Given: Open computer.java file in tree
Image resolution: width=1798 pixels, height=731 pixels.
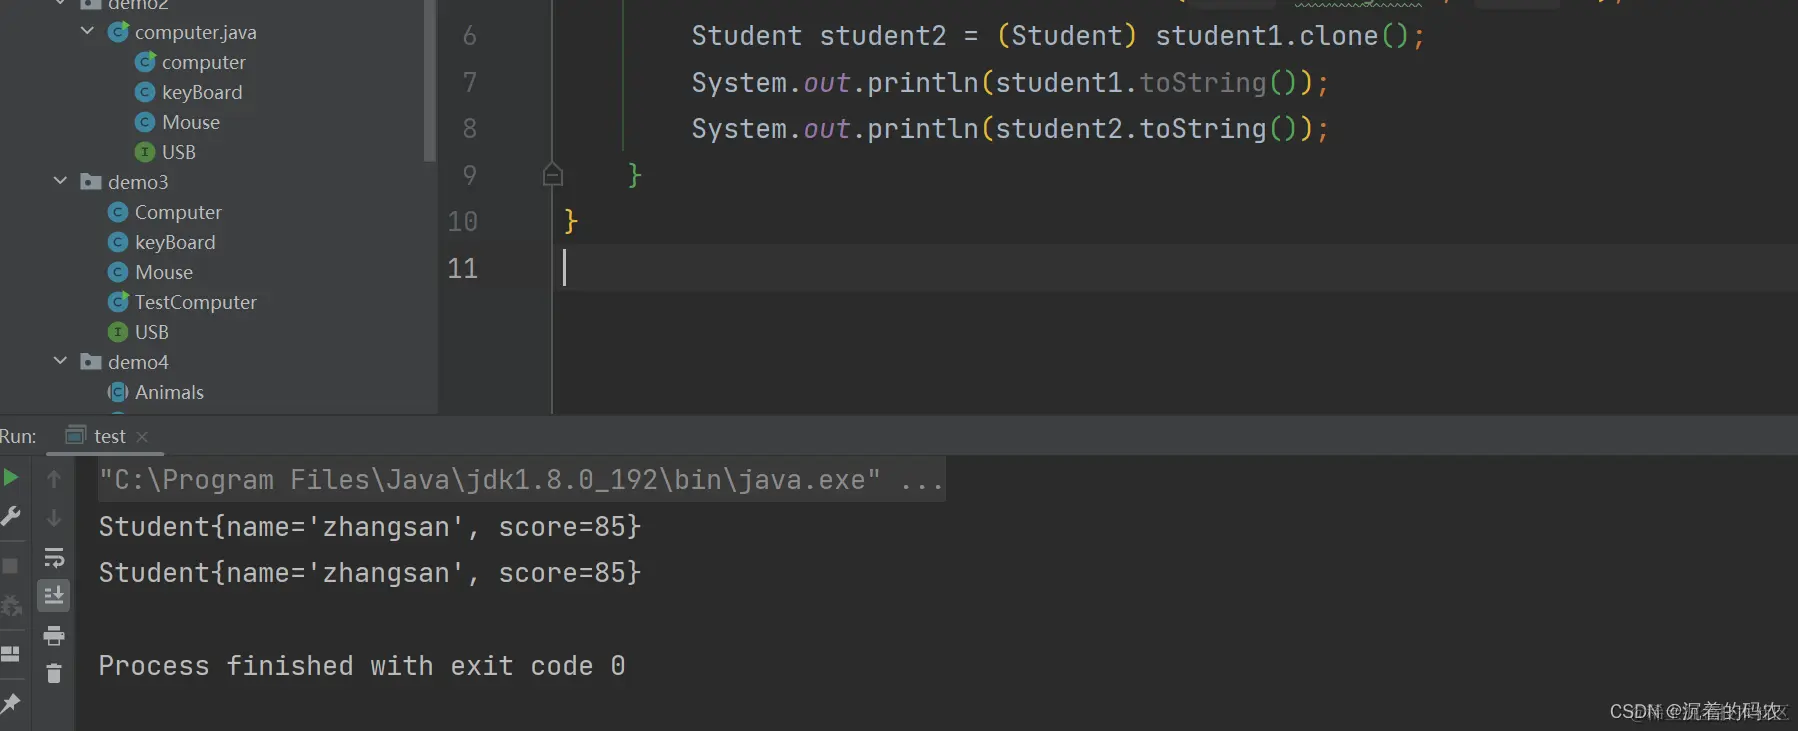Looking at the screenshot, I should click(x=195, y=32).
